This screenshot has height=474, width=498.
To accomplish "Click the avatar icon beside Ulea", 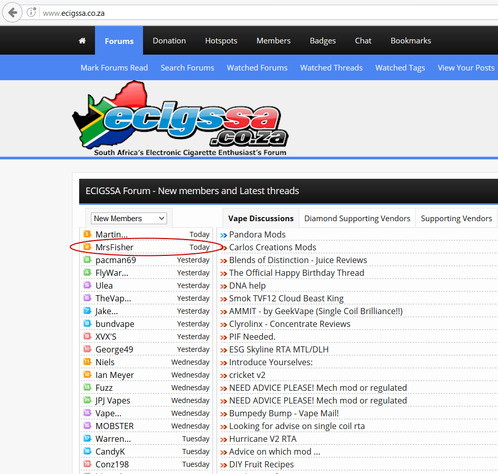I will pyautogui.click(x=87, y=285).
